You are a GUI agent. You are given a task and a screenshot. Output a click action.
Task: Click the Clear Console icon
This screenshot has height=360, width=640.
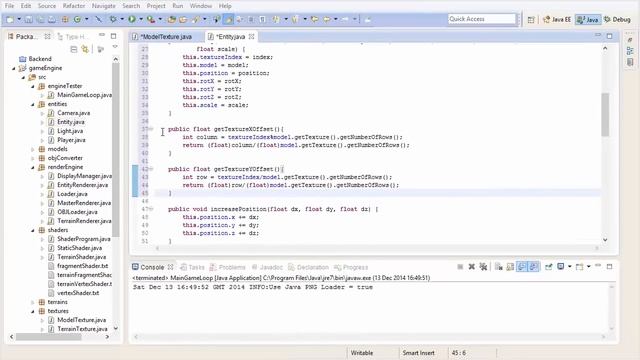498,267
